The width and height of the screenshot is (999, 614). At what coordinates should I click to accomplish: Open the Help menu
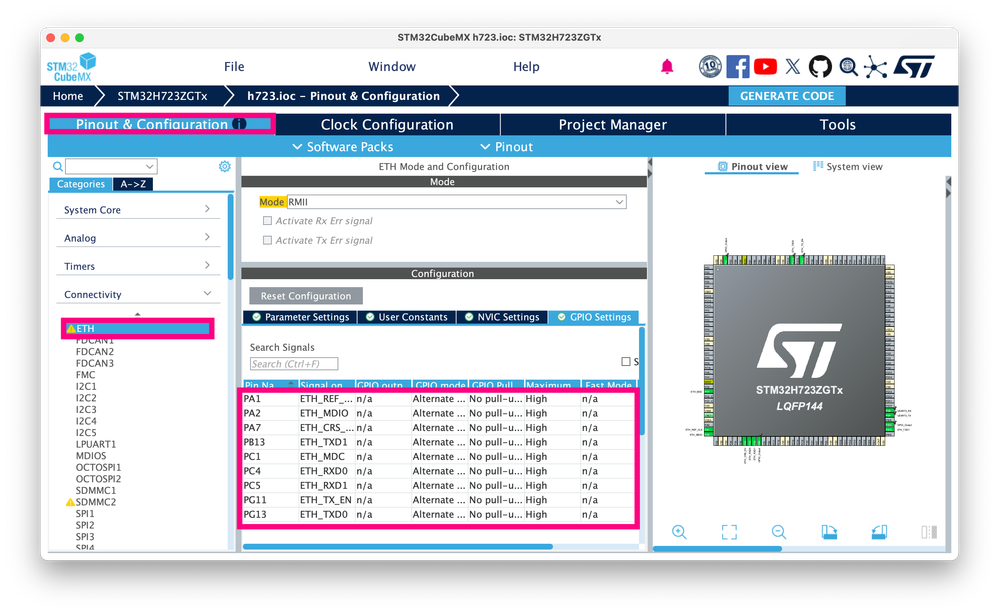click(x=526, y=66)
